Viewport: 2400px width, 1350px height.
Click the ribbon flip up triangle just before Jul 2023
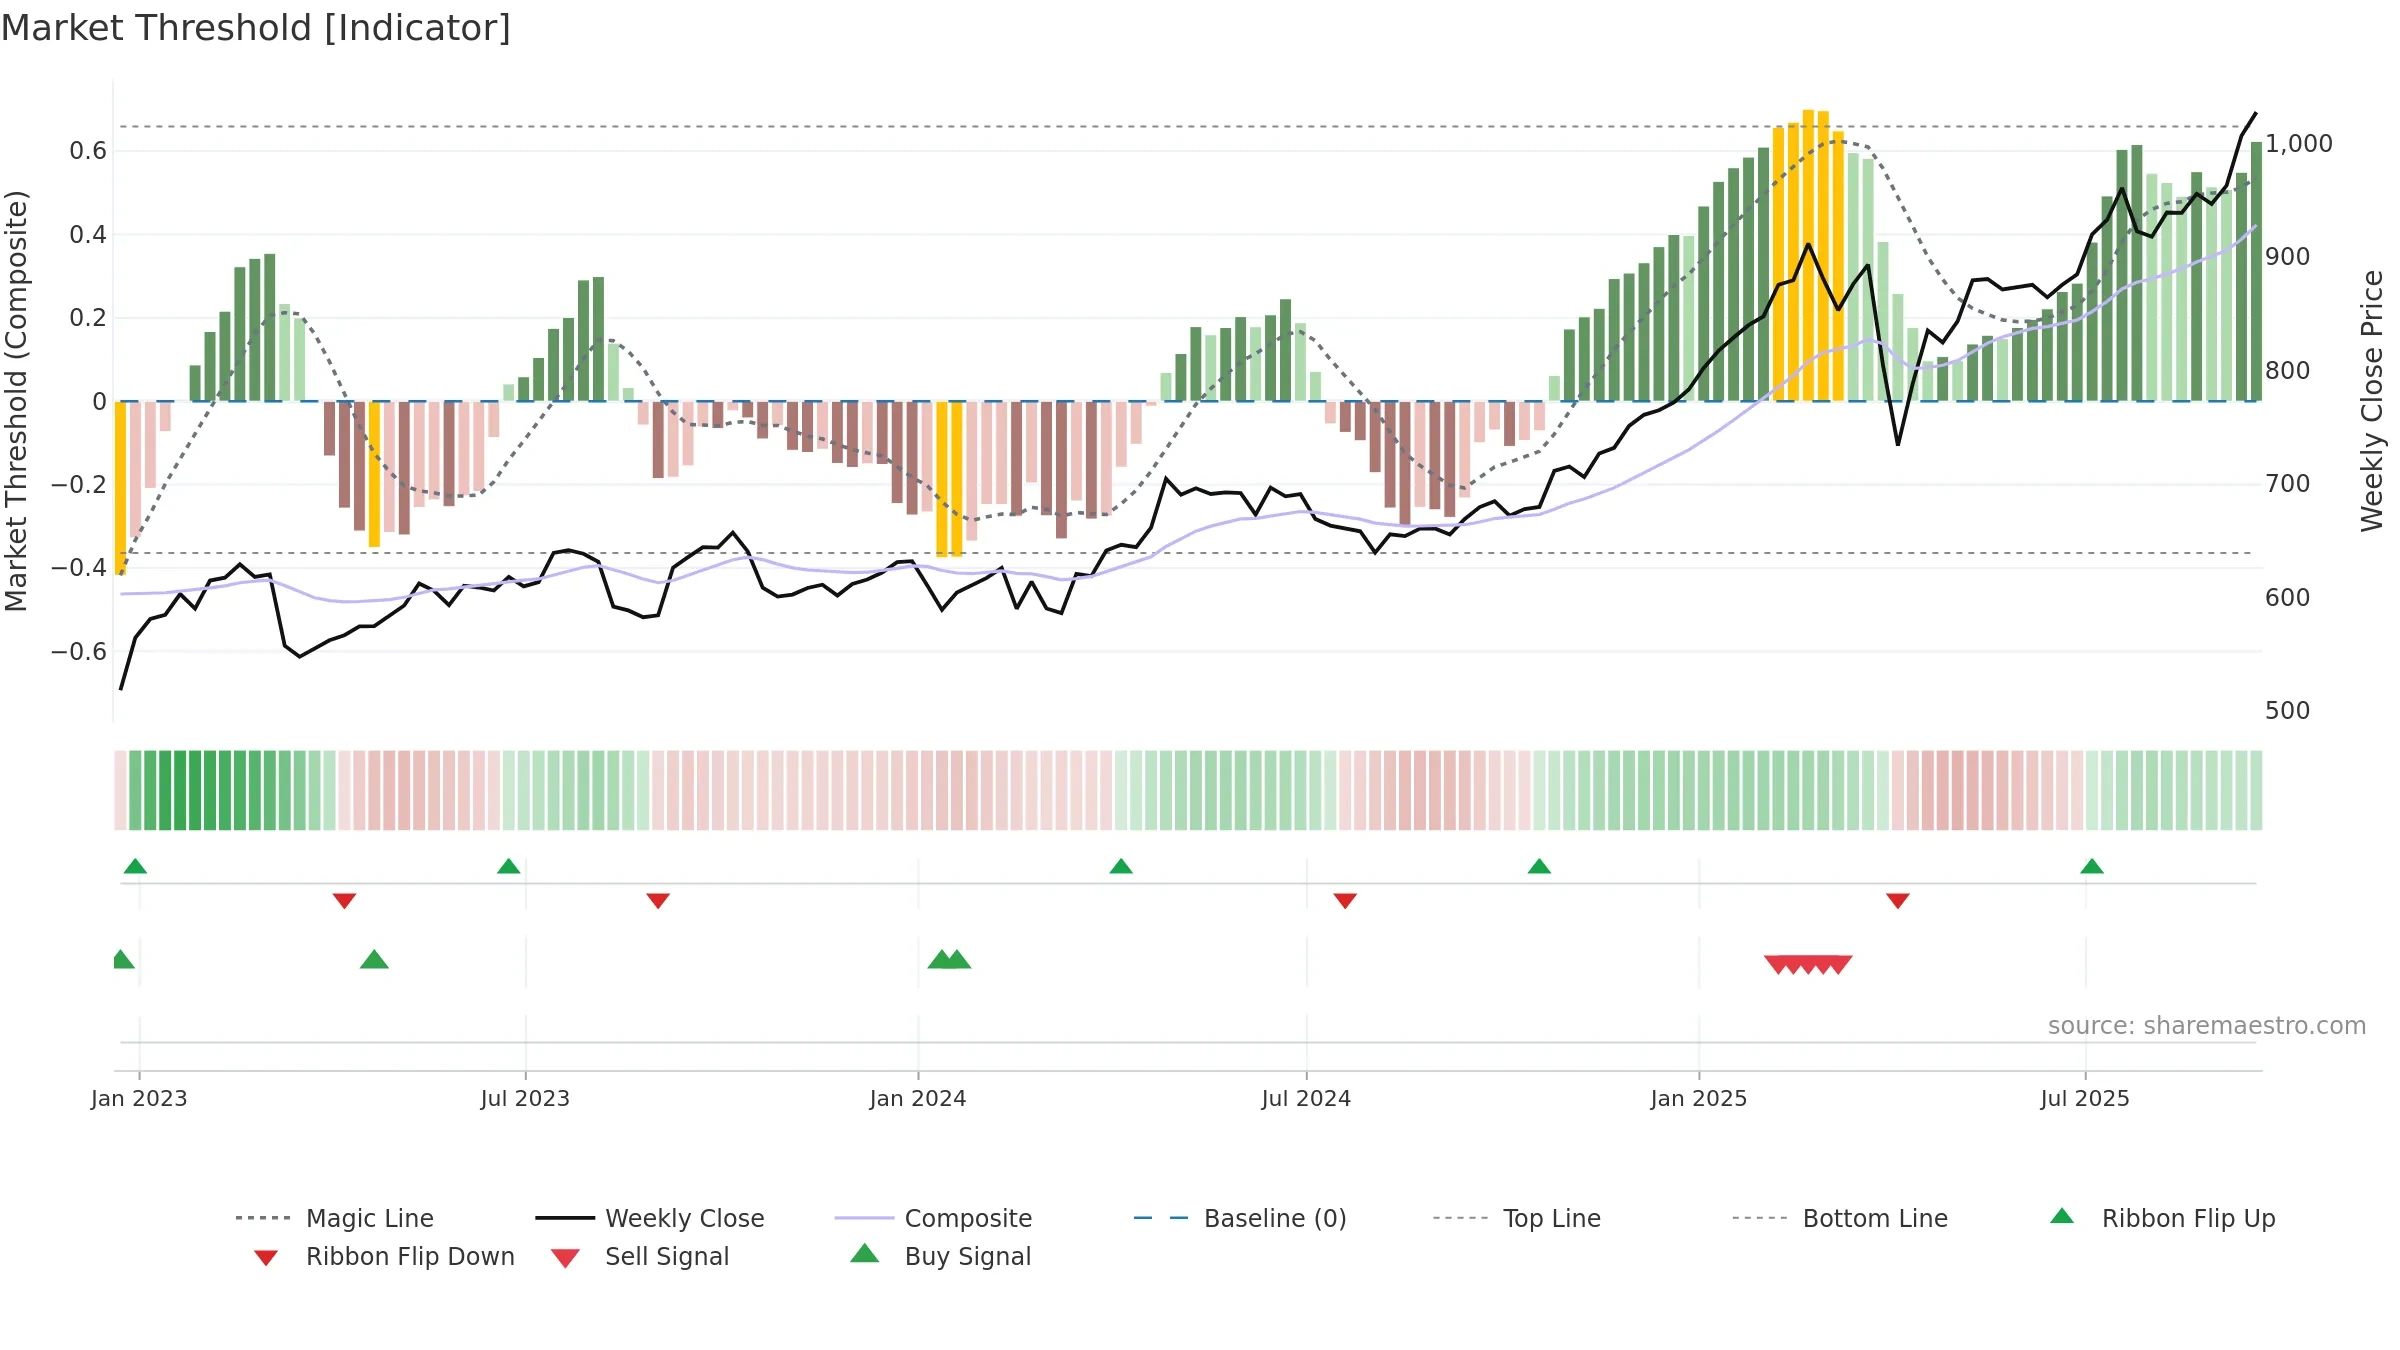coord(508,866)
